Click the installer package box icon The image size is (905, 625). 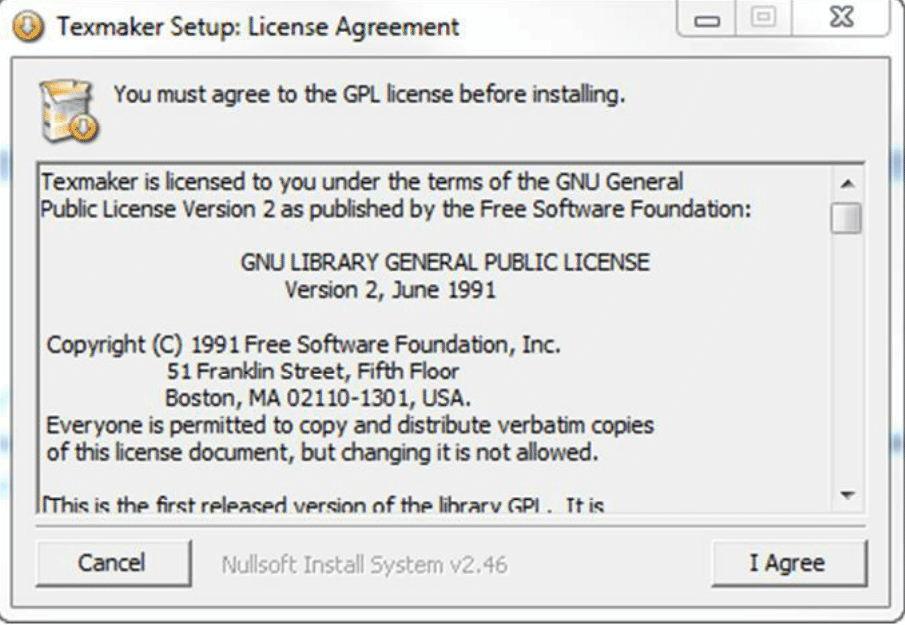pyautogui.click(x=69, y=111)
